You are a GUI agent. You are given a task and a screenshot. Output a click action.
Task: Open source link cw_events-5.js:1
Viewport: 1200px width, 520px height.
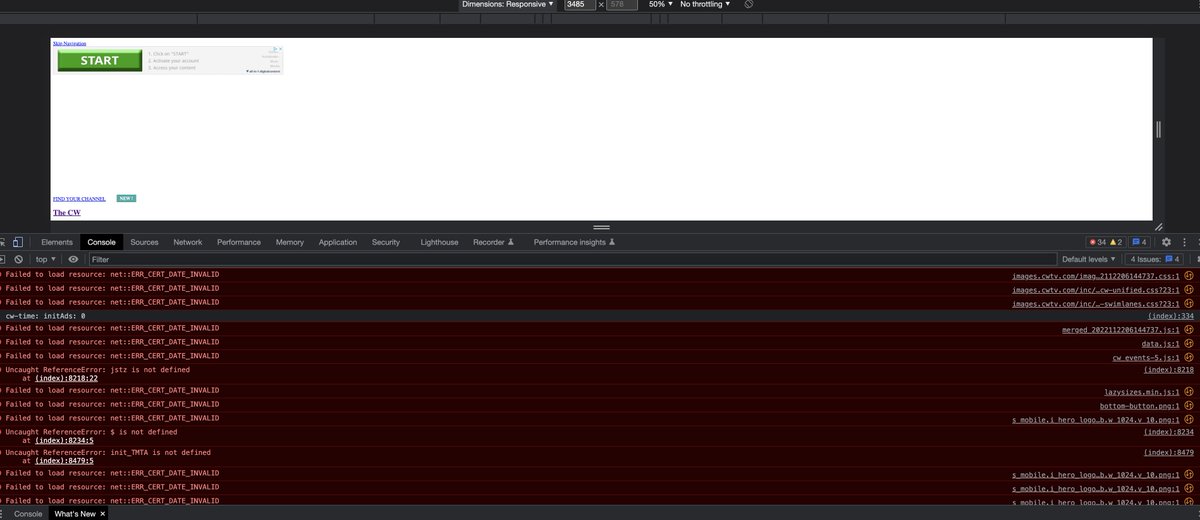[1146, 356]
